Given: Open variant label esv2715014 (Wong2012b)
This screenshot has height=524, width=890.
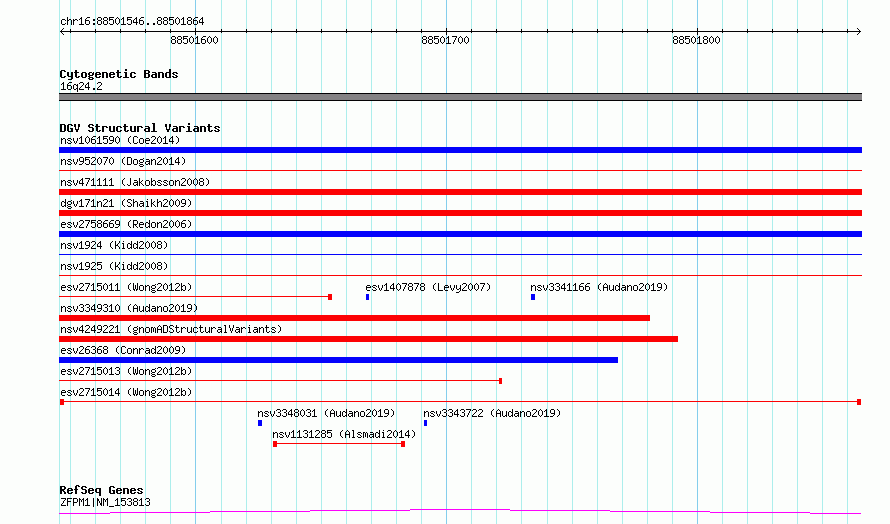Looking at the screenshot, I should (126, 392).
